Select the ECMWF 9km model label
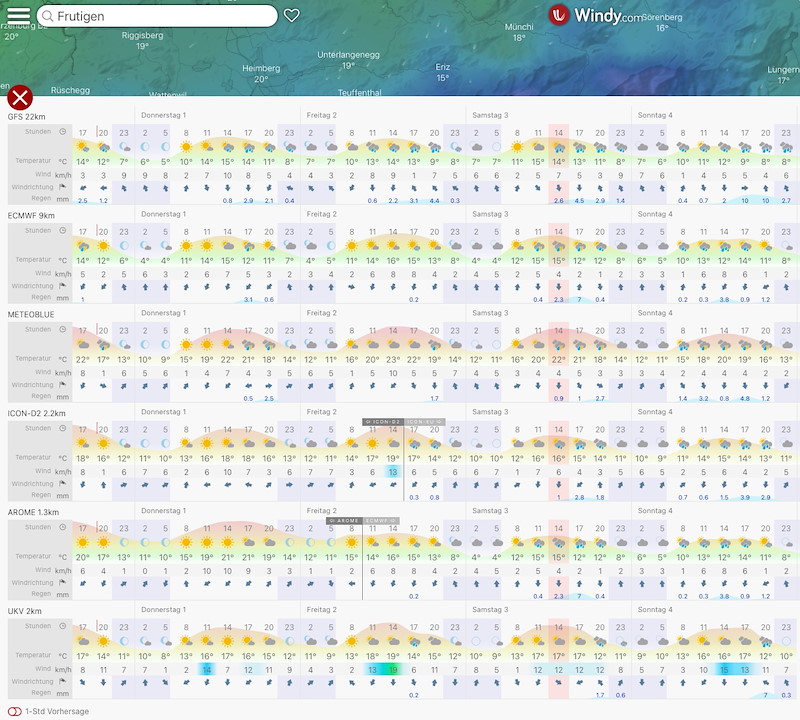Screen dimensions: 800x720 coord(31,216)
